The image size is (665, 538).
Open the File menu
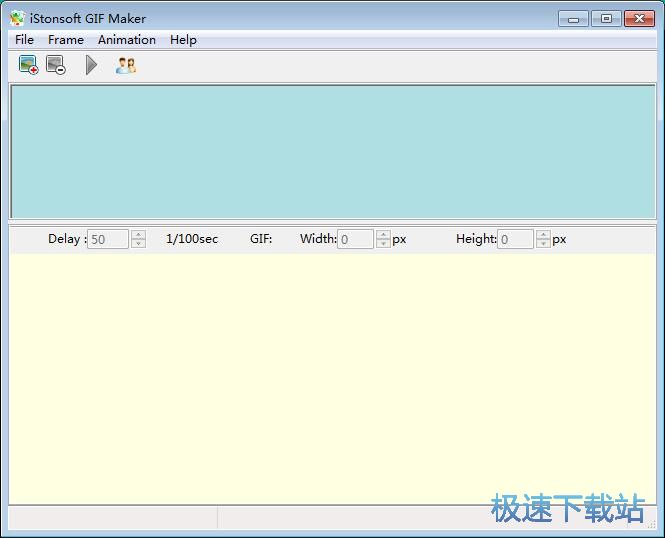coord(24,40)
